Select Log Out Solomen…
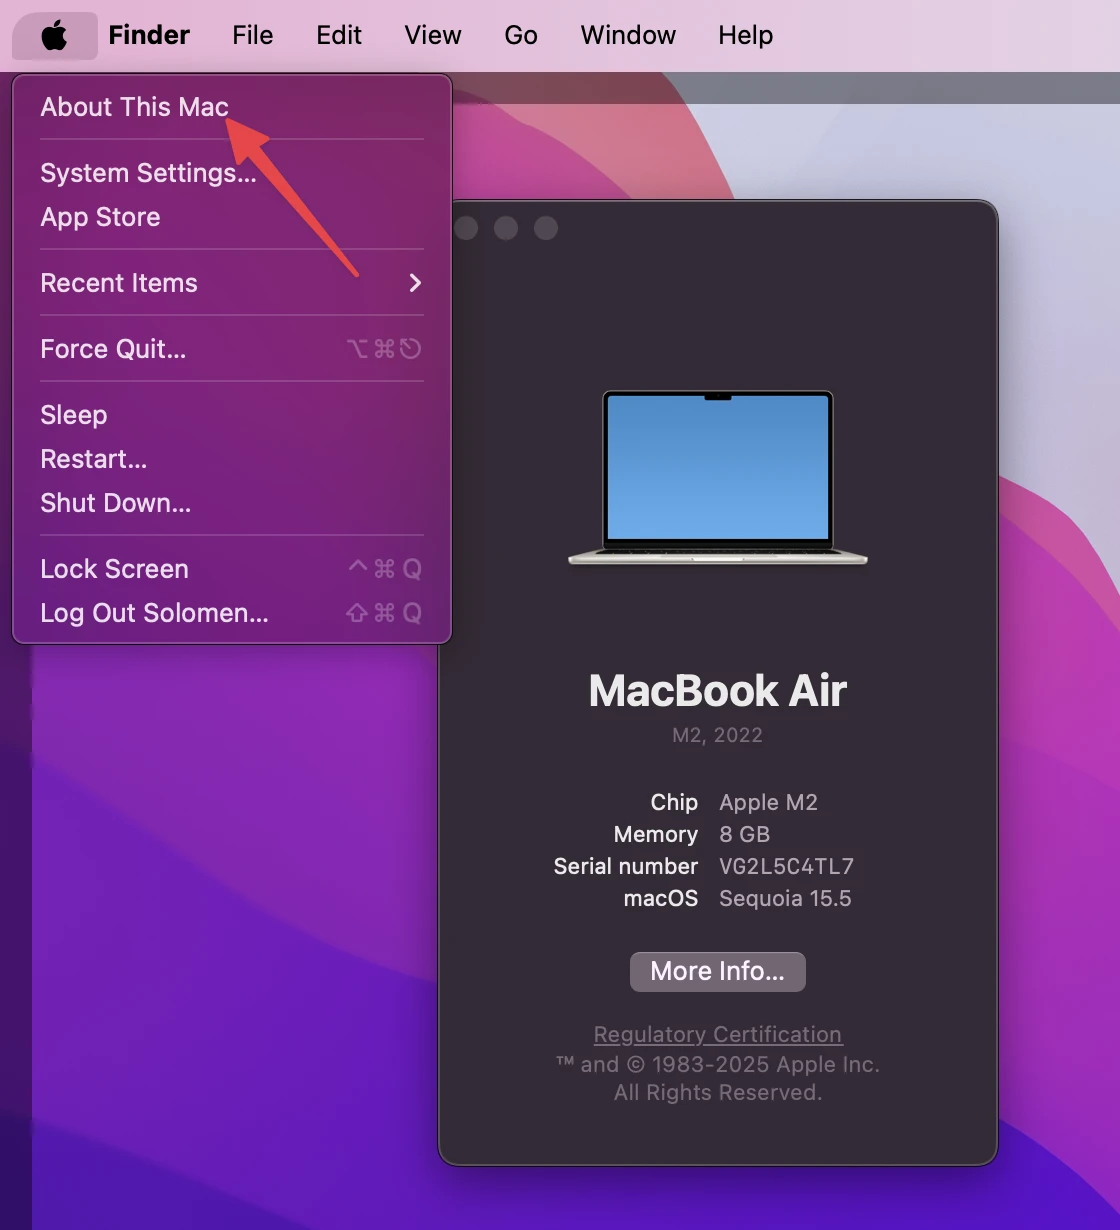Image resolution: width=1120 pixels, height=1230 pixels. [232, 613]
